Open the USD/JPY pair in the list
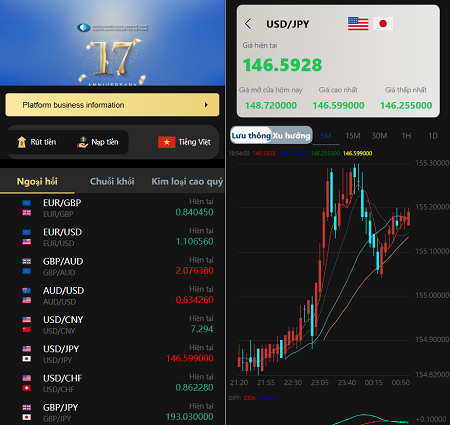Screen dimensions: 450x425 [112, 354]
